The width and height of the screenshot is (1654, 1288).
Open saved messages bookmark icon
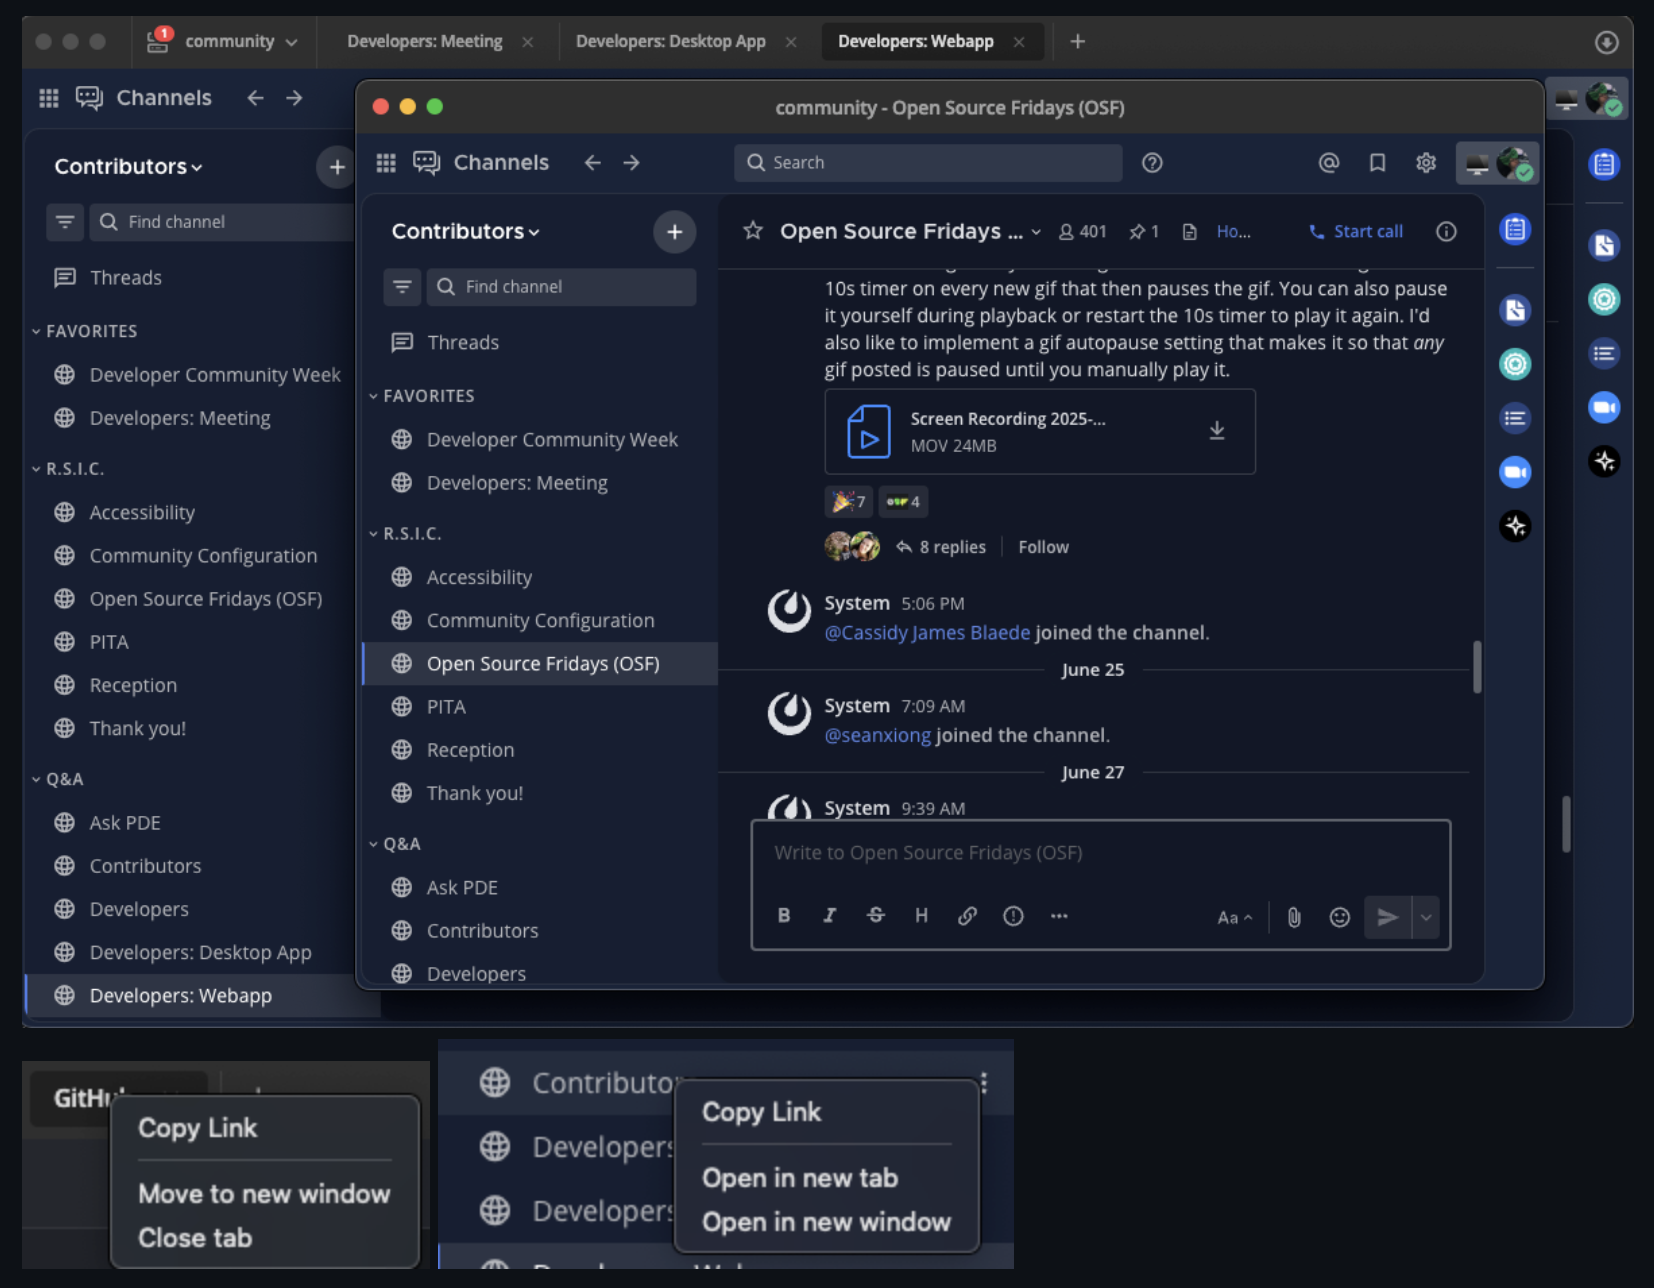coord(1377,163)
